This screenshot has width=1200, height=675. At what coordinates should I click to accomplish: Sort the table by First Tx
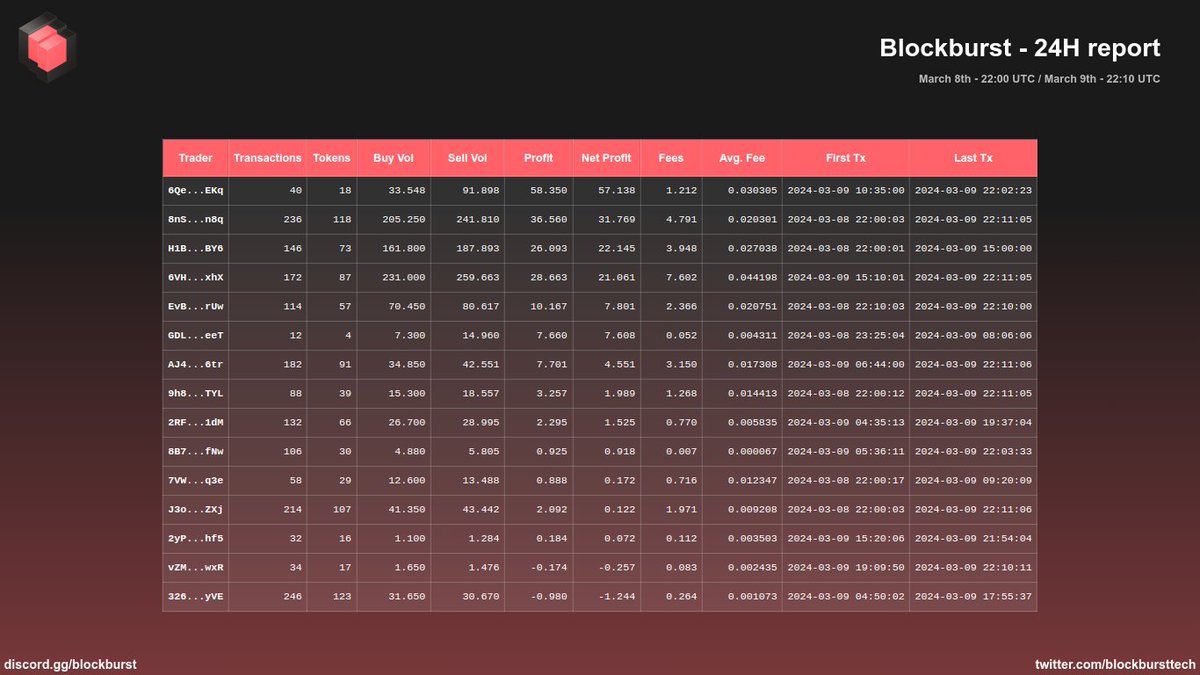(x=845, y=157)
